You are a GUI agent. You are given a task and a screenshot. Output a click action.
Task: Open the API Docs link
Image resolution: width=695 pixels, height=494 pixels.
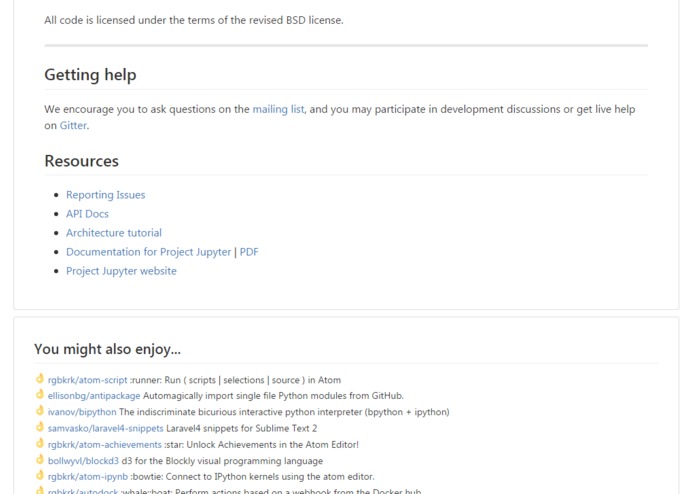coord(87,214)
